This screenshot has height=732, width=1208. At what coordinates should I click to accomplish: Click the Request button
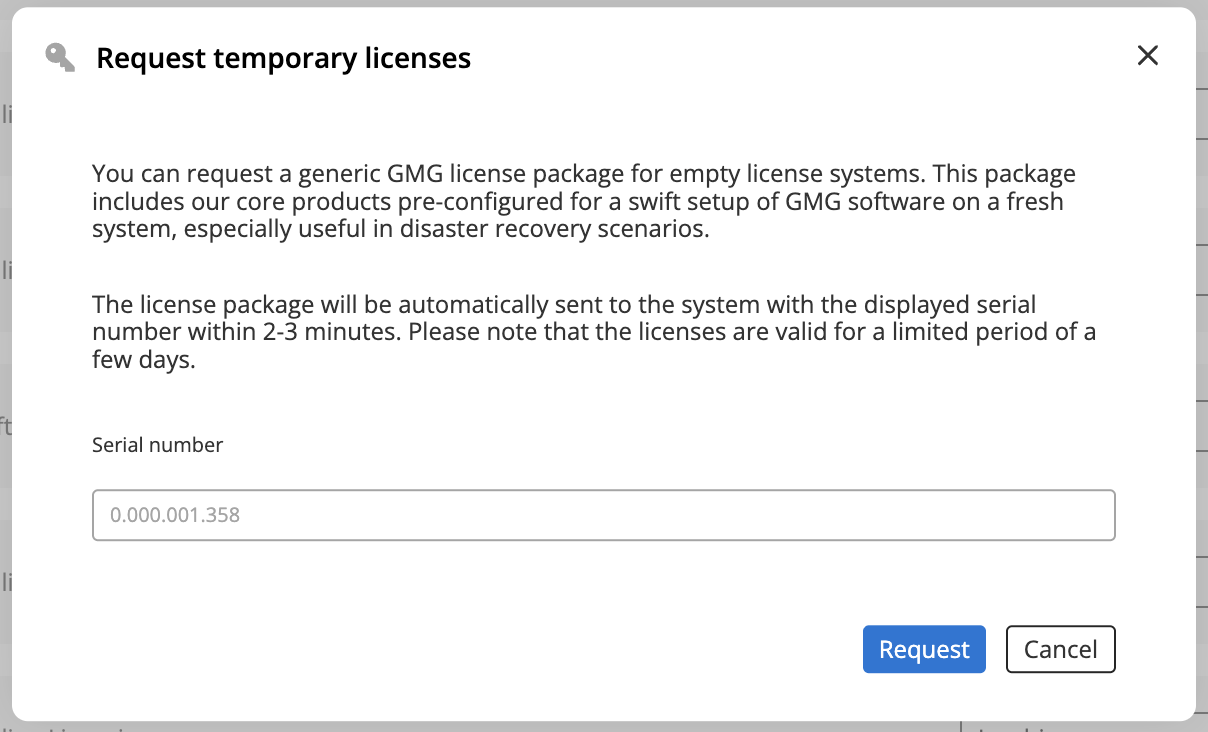pyautogui.click(x=924, y=649)
